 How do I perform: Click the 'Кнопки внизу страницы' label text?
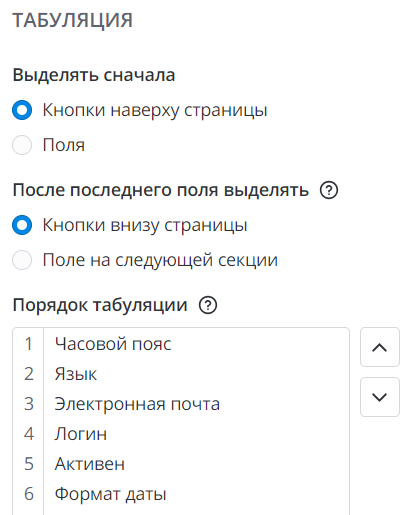(145, 226)
